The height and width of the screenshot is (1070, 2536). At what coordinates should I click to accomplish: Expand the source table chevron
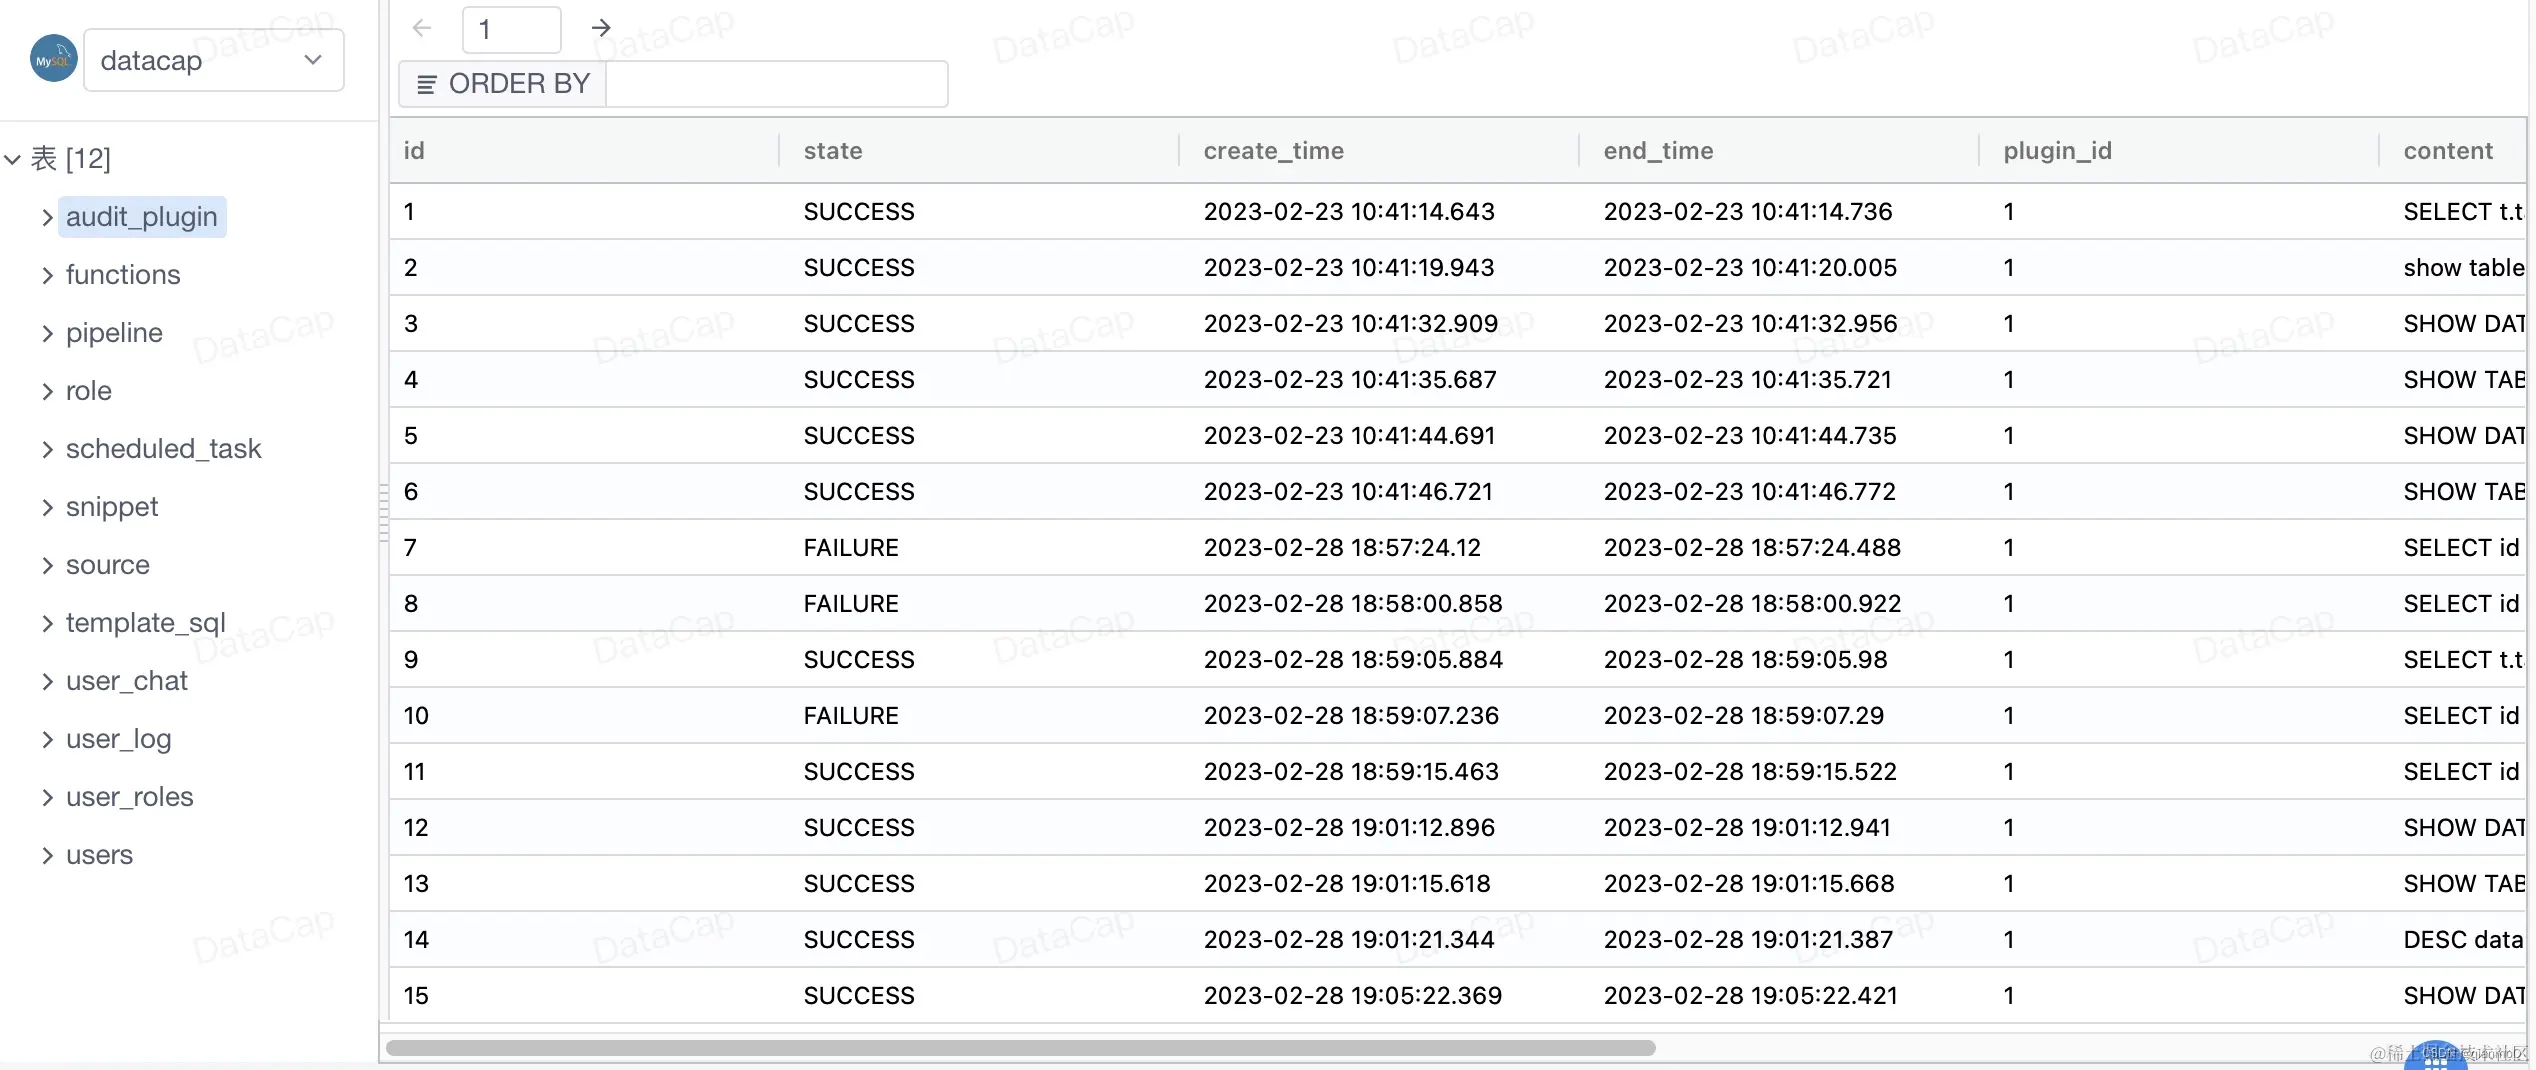pos(47,565)
